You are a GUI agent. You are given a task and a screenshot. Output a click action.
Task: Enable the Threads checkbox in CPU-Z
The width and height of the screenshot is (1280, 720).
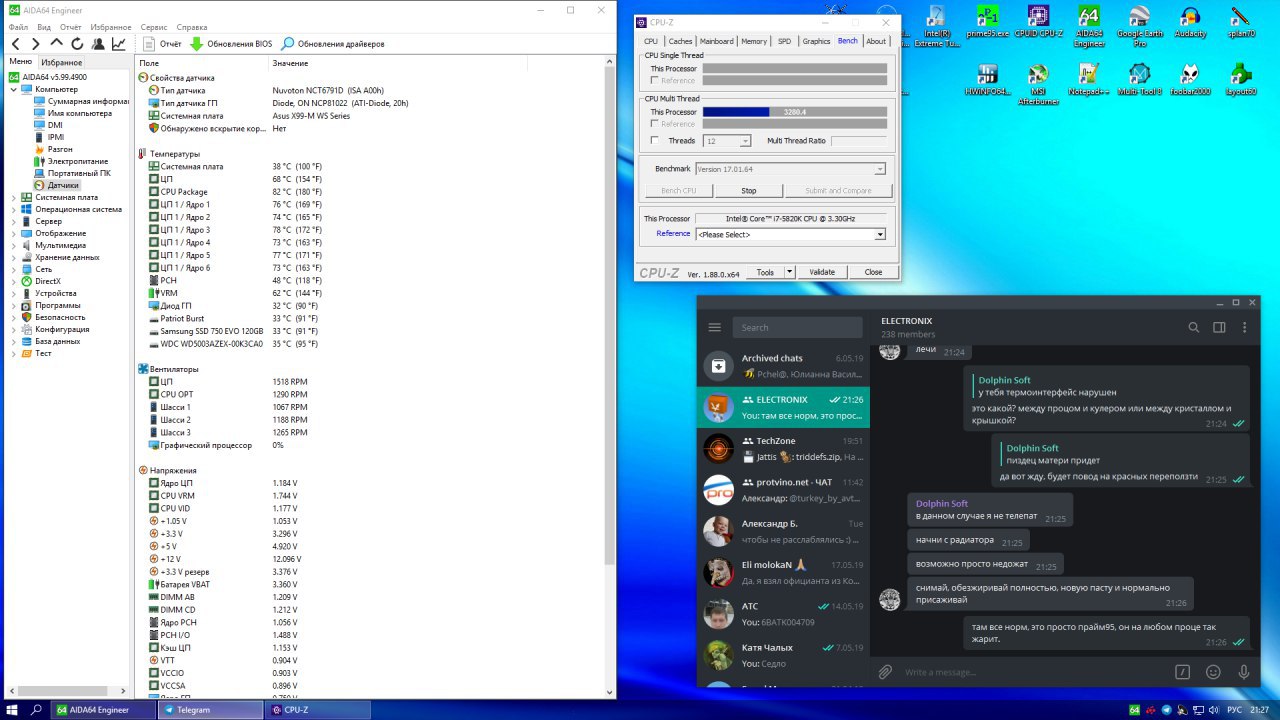coord(654,141)
